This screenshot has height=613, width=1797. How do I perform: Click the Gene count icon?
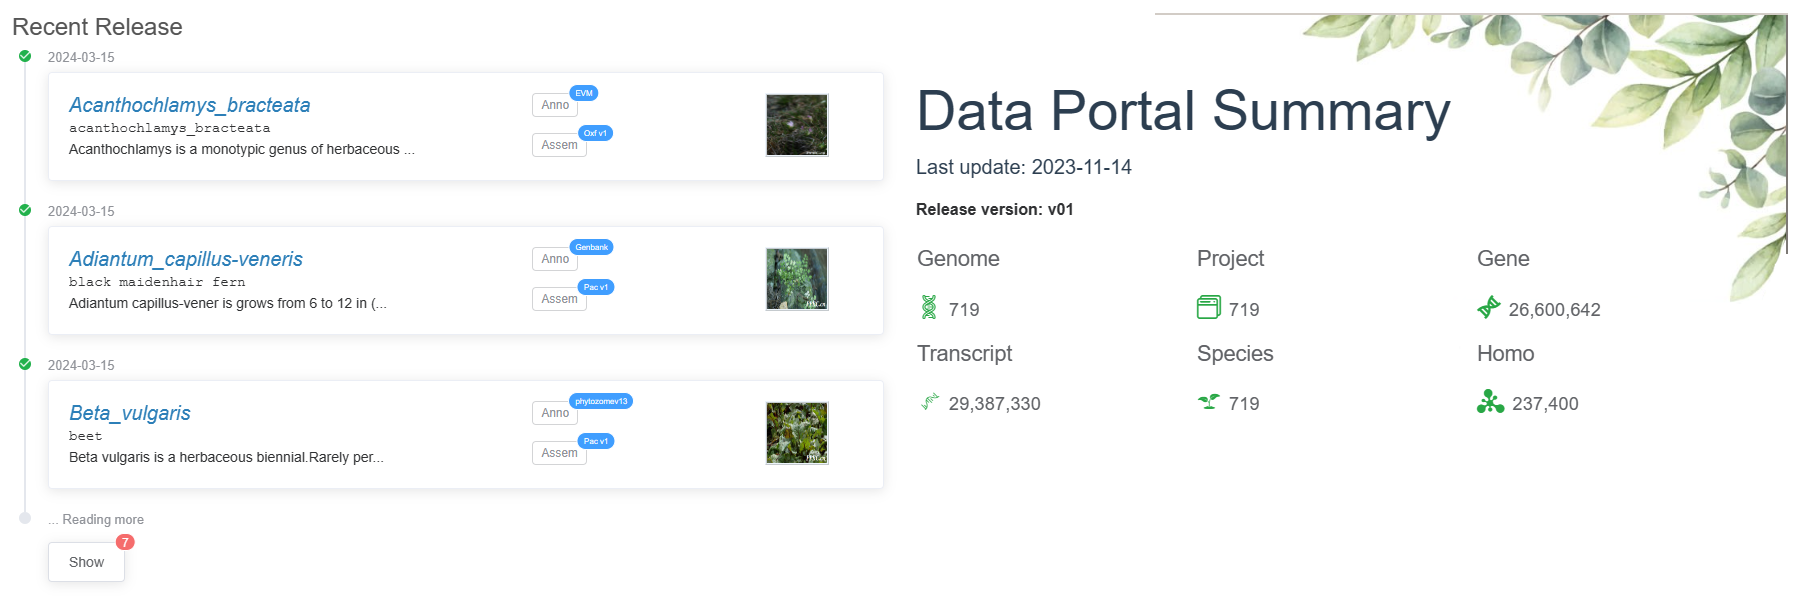point(1489,308)
